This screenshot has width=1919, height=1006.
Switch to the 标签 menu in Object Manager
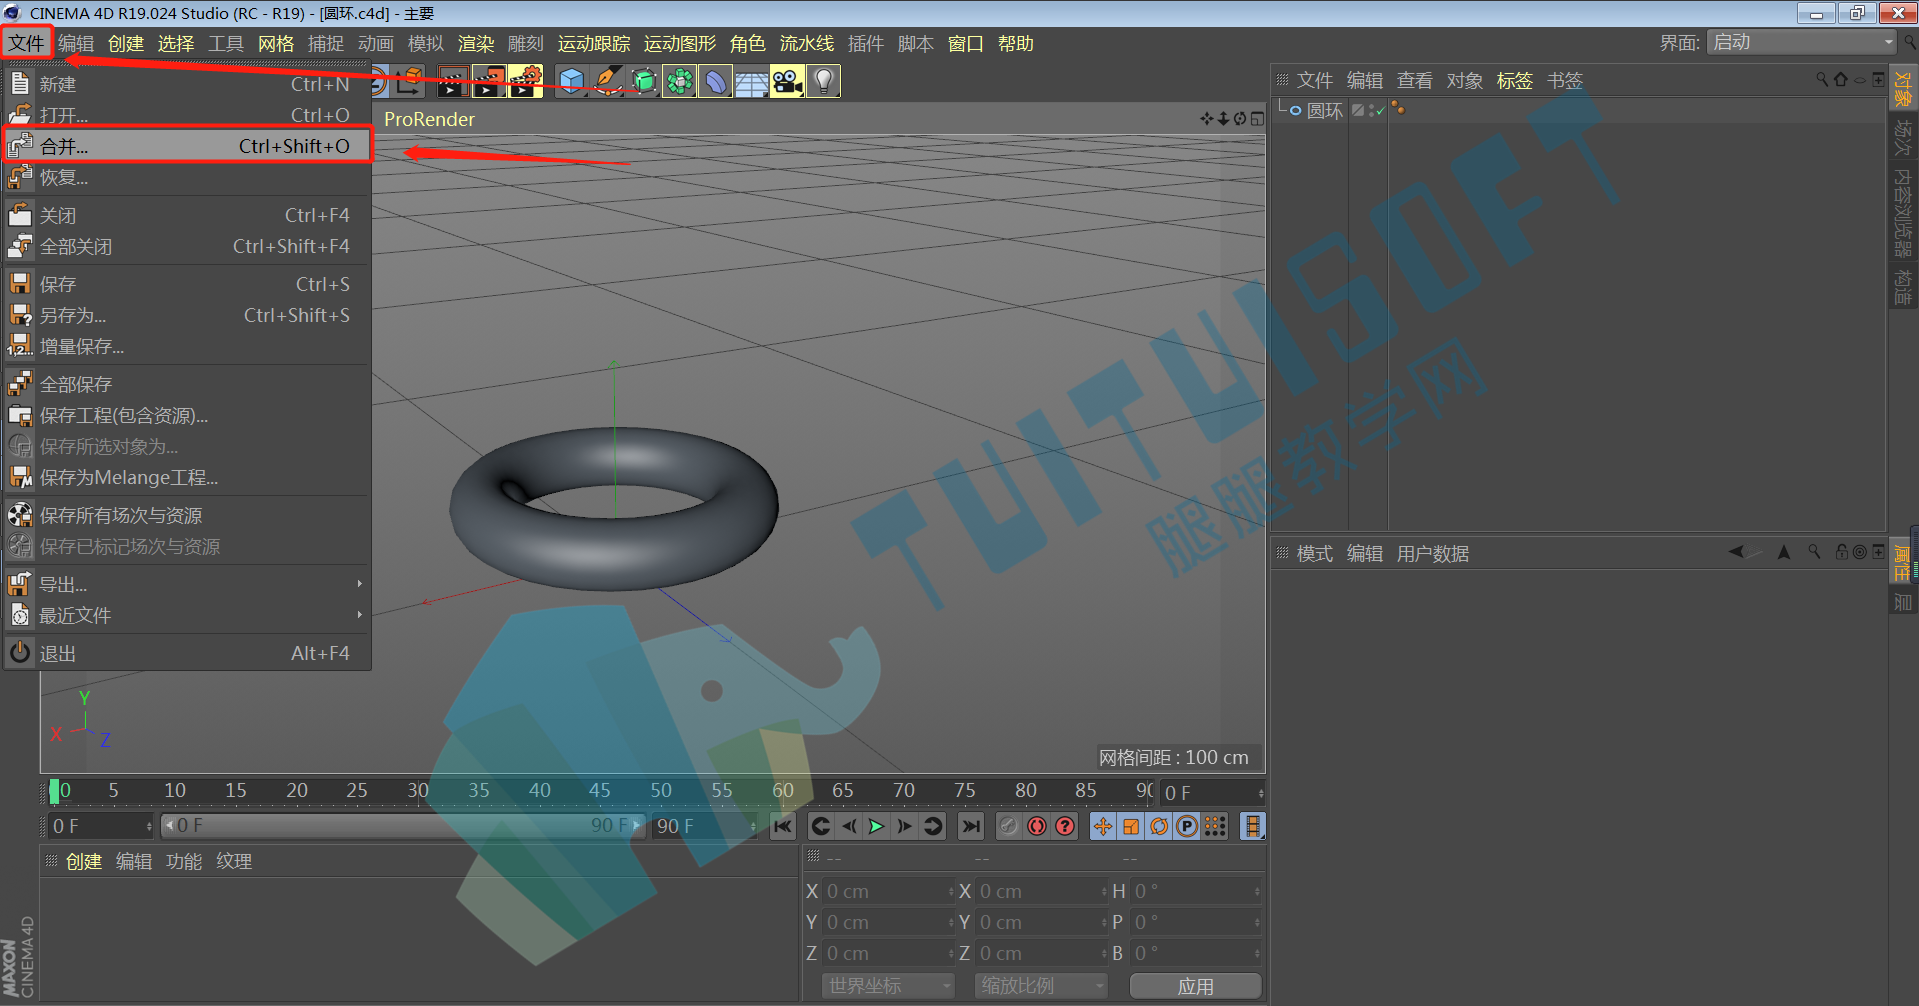click(1514, 80)
